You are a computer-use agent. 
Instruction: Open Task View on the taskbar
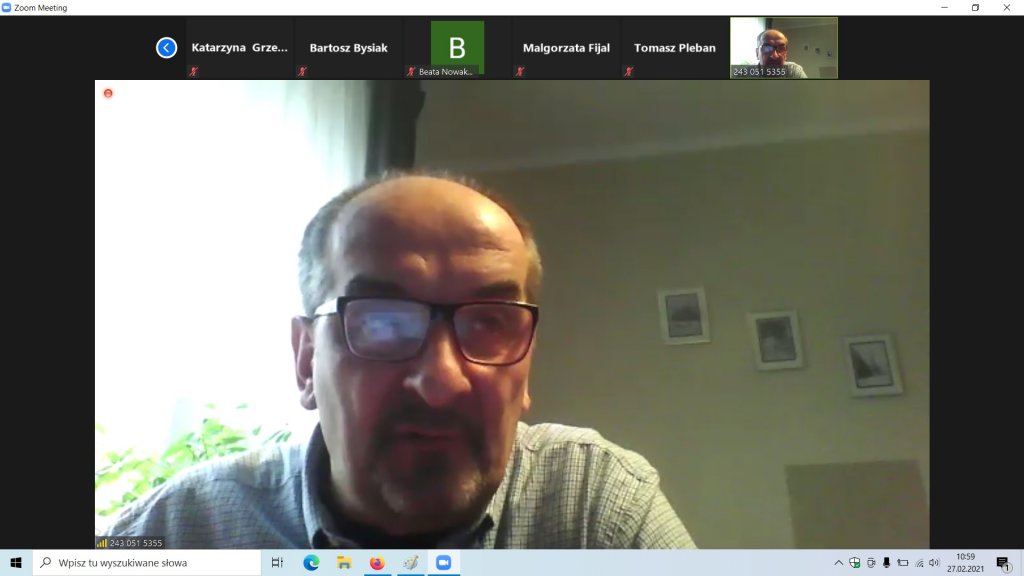tap(277, 562)
